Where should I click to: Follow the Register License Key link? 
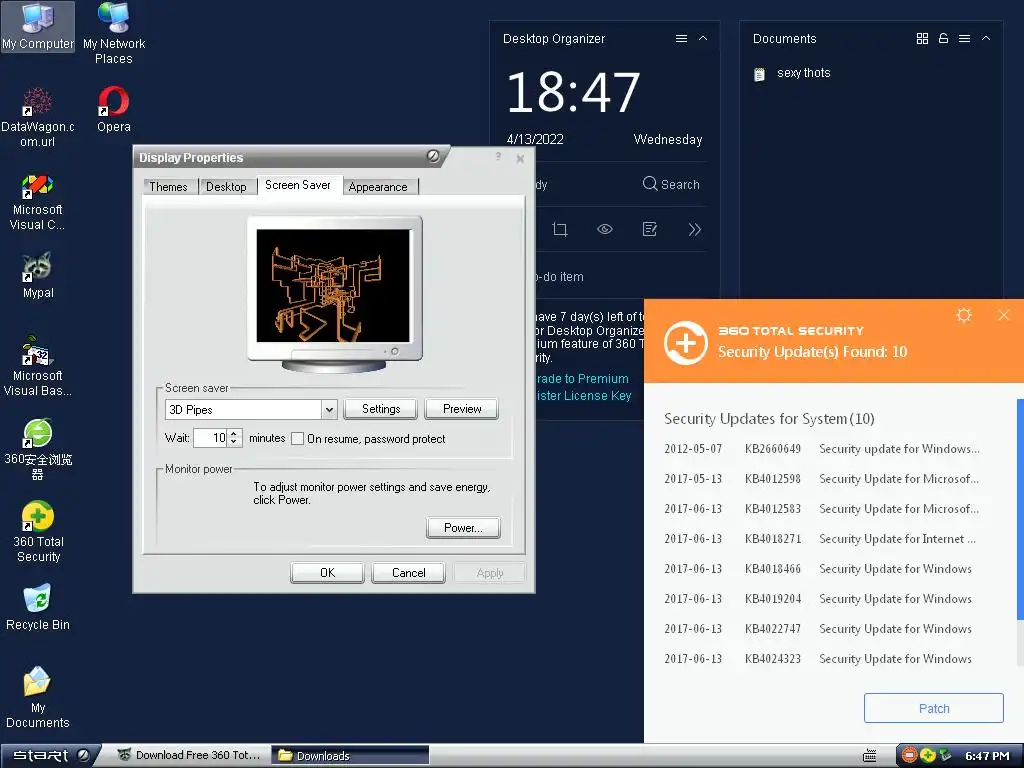pos(584,396)
